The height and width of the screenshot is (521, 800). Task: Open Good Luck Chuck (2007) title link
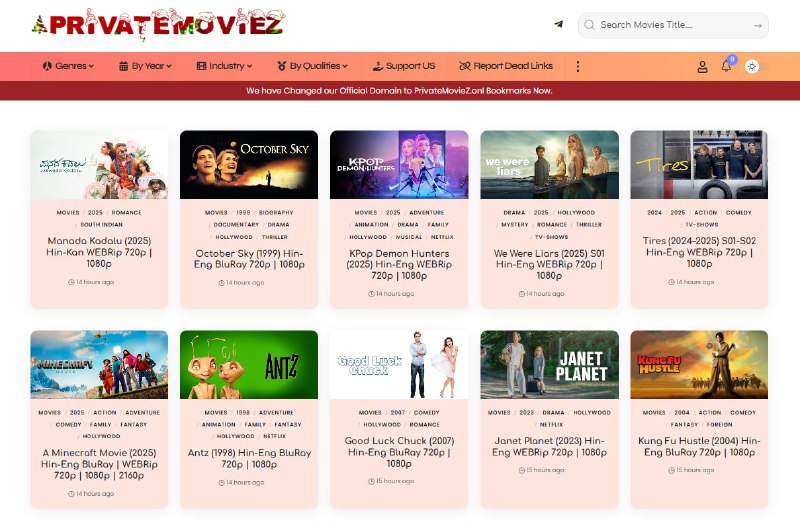(x=399, y=452)
